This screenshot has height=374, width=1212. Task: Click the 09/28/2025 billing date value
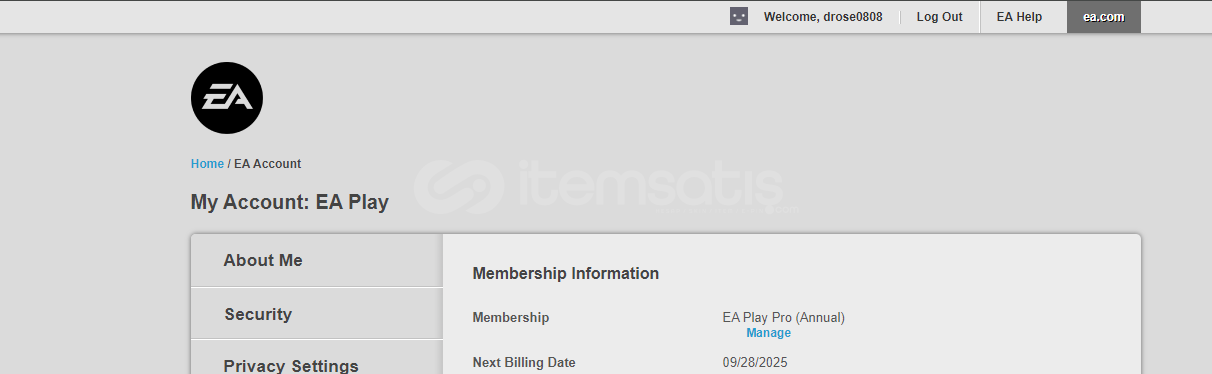[x=755, y=362]
